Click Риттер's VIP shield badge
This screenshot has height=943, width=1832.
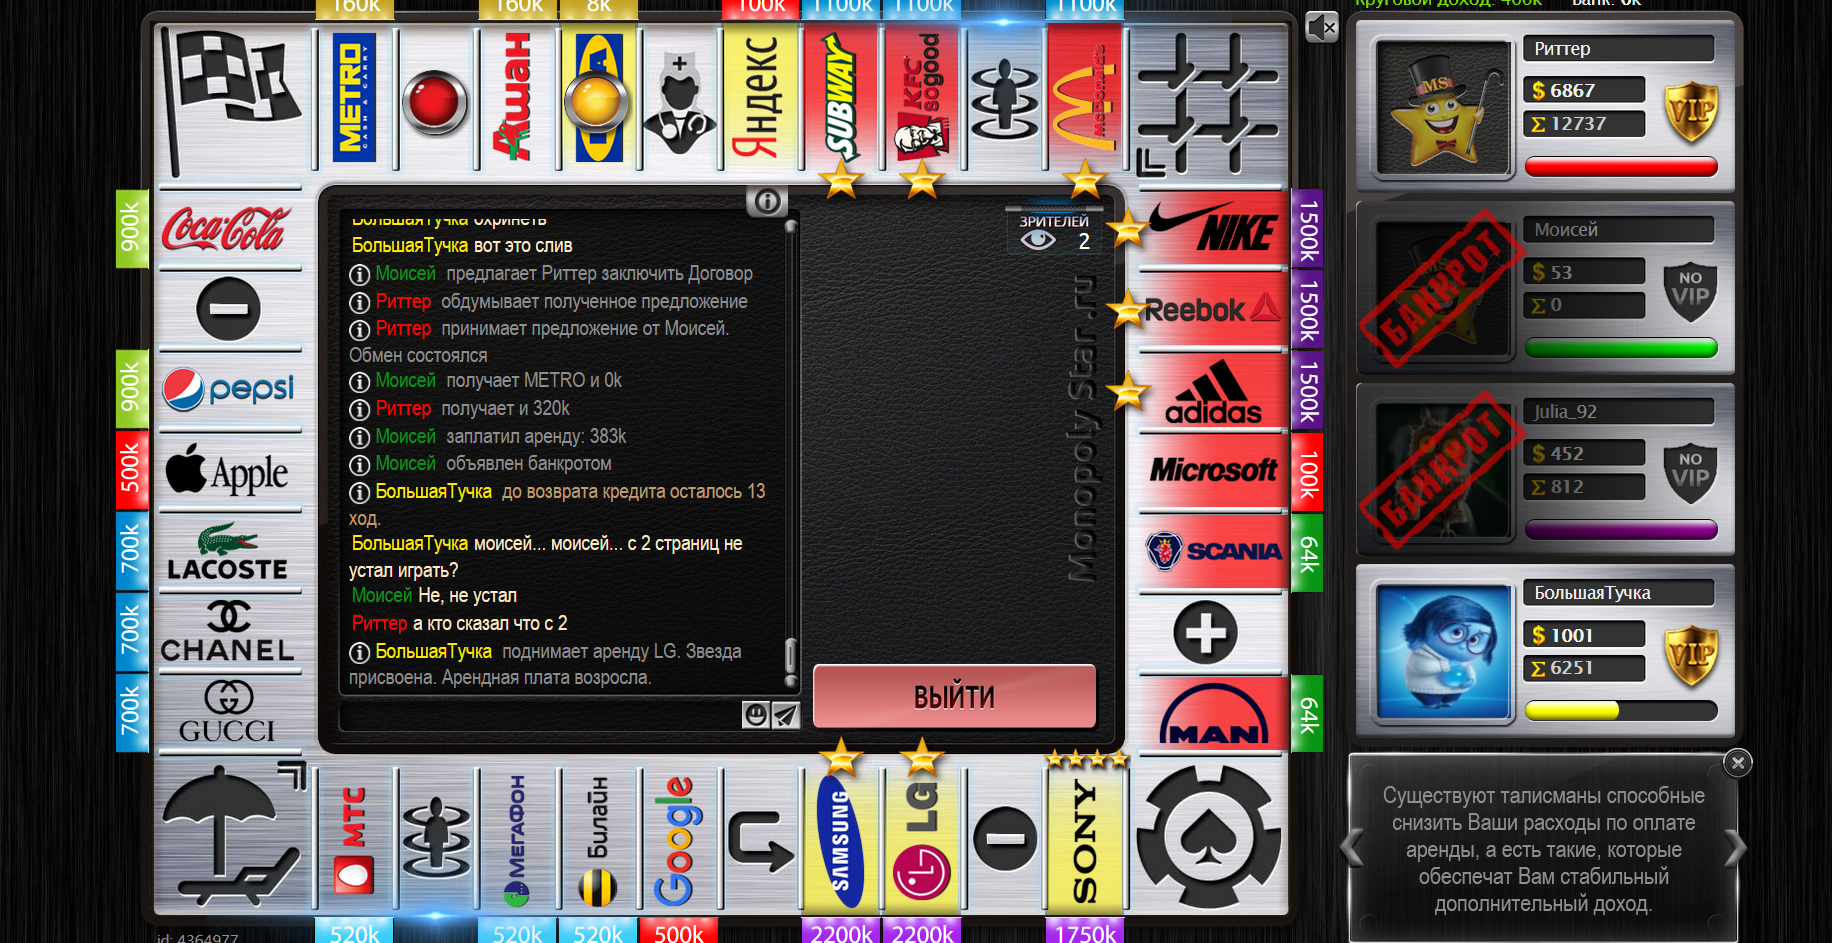pyautogui.click(x=1691, y=111)
